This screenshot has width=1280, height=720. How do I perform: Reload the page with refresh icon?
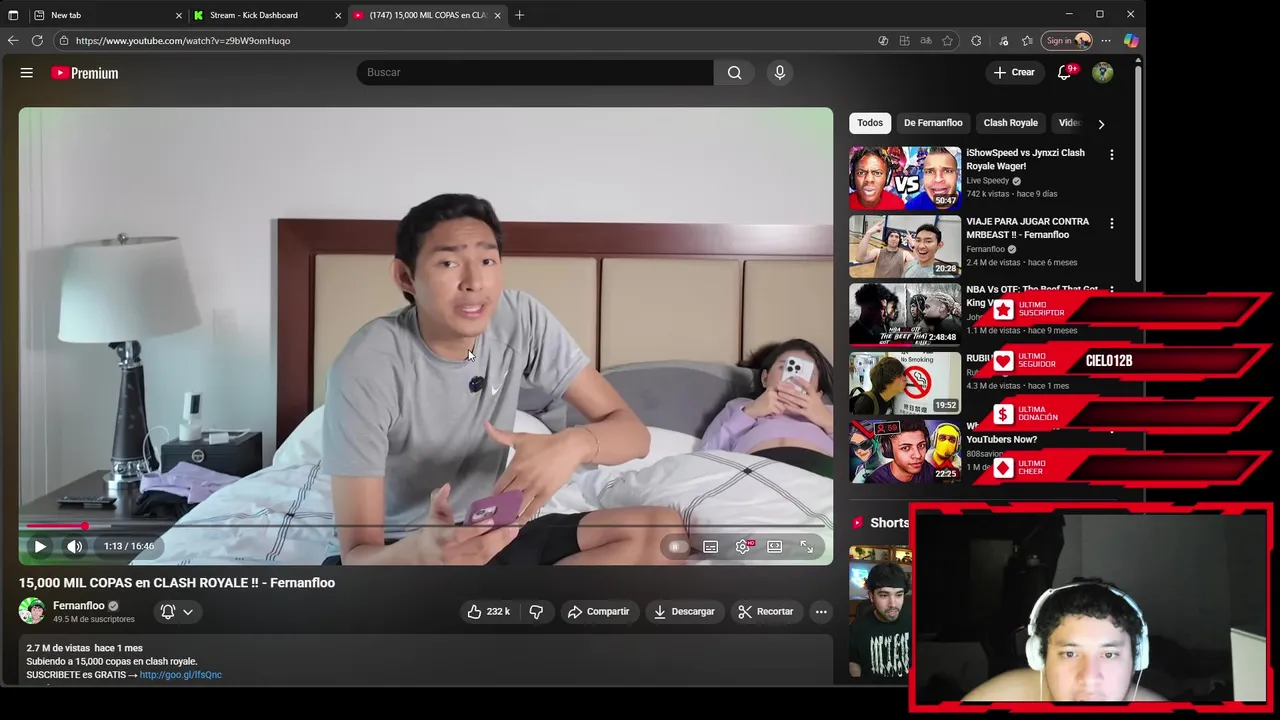(x=37, y=41)
